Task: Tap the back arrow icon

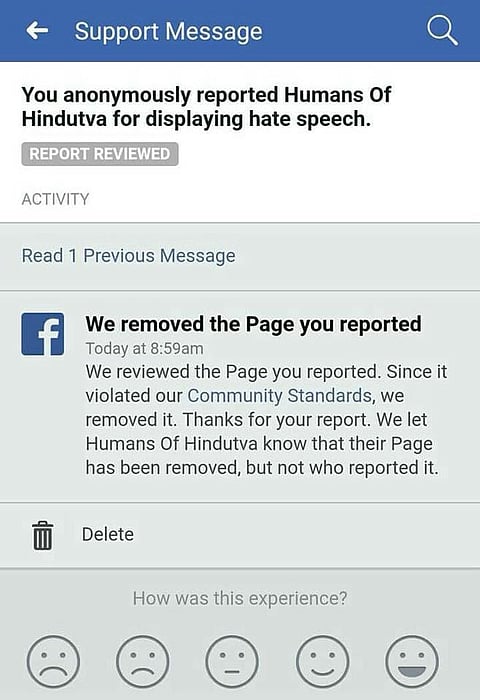Action: pos(37,31)
